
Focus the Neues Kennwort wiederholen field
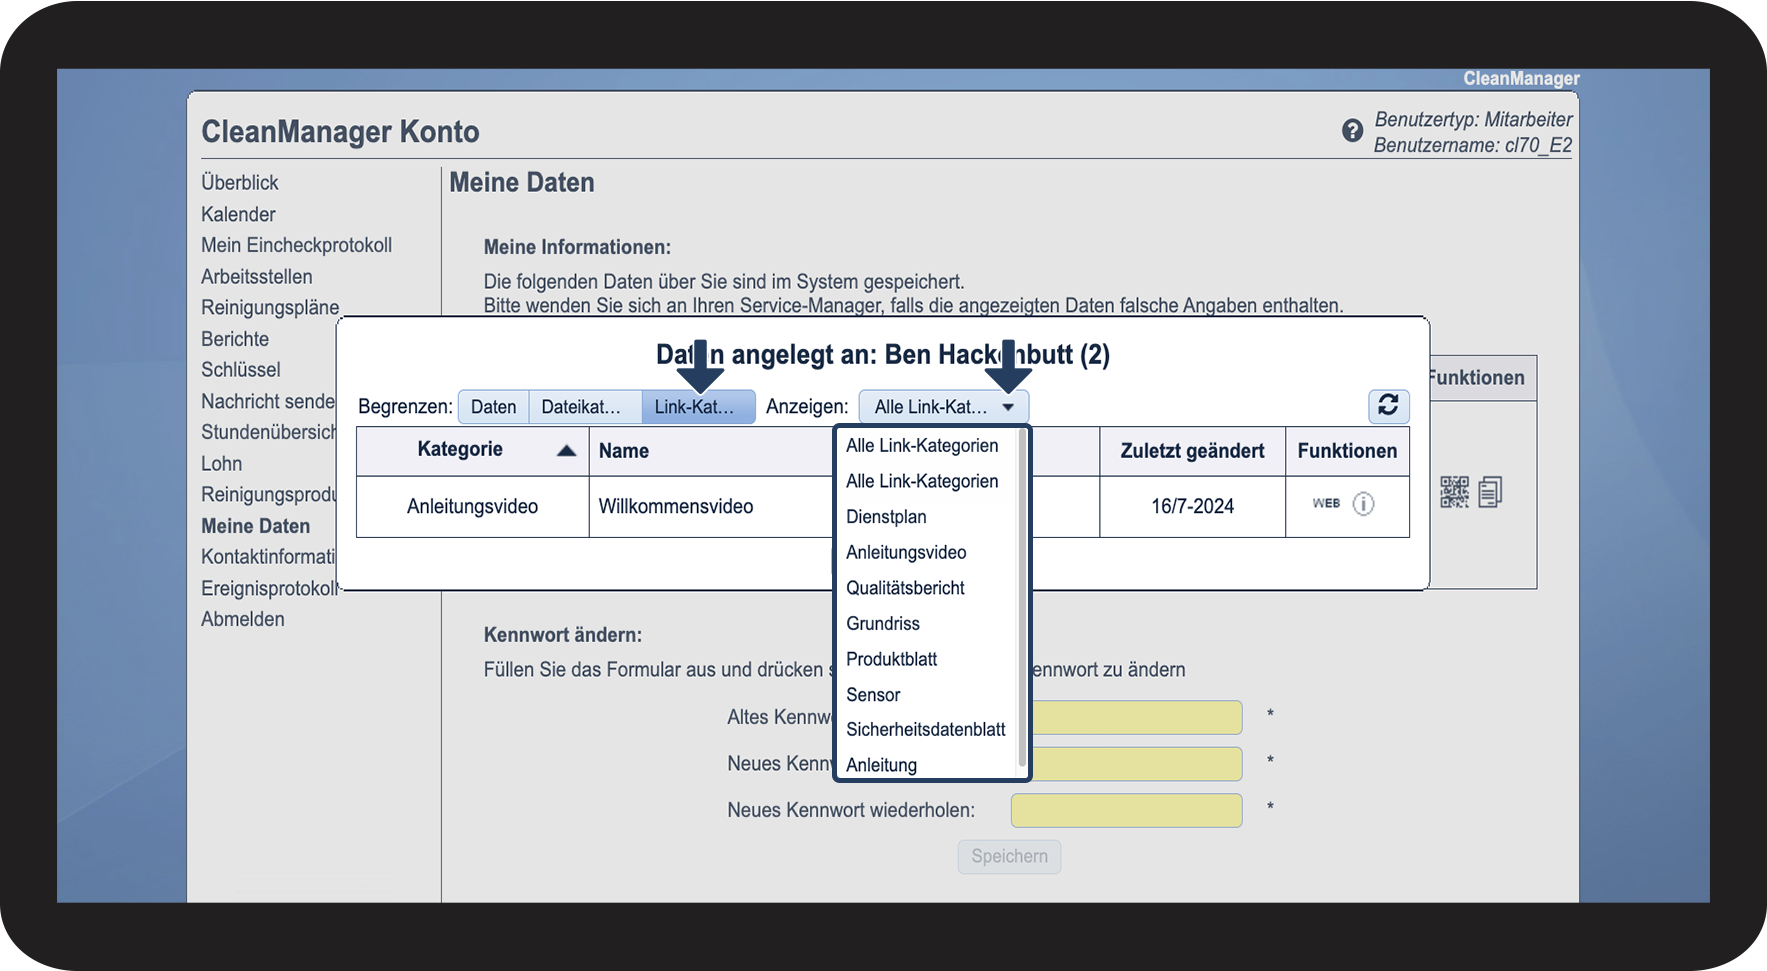tap(1126, 811)
